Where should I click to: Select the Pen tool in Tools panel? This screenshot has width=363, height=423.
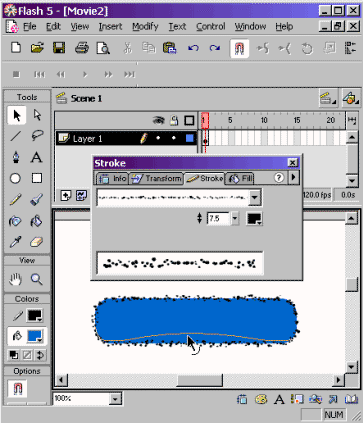[x=16, y=157]
